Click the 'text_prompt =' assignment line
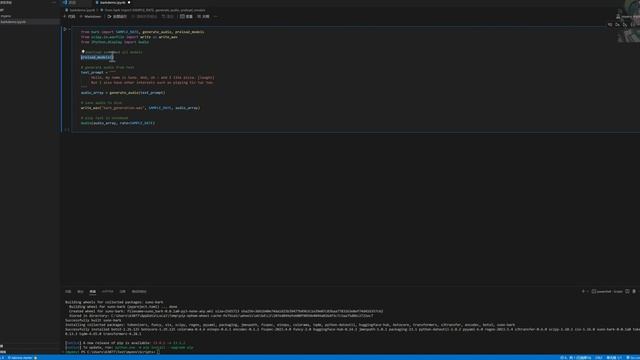Viewport: 640px width, 360px height. 98,72
